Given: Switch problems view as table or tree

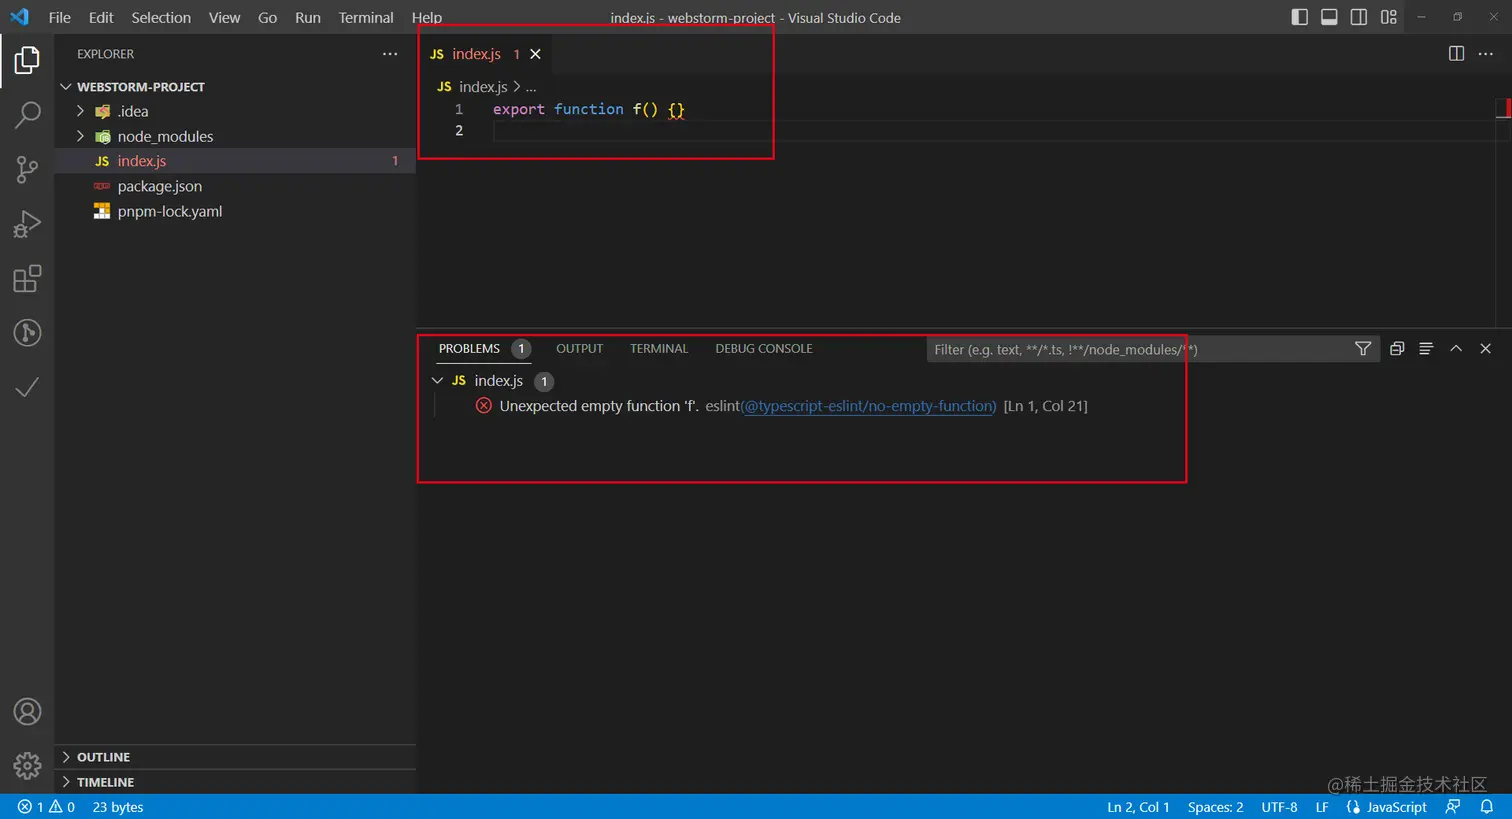Looking at the screenshot, I should click(x=1426, y=349).
